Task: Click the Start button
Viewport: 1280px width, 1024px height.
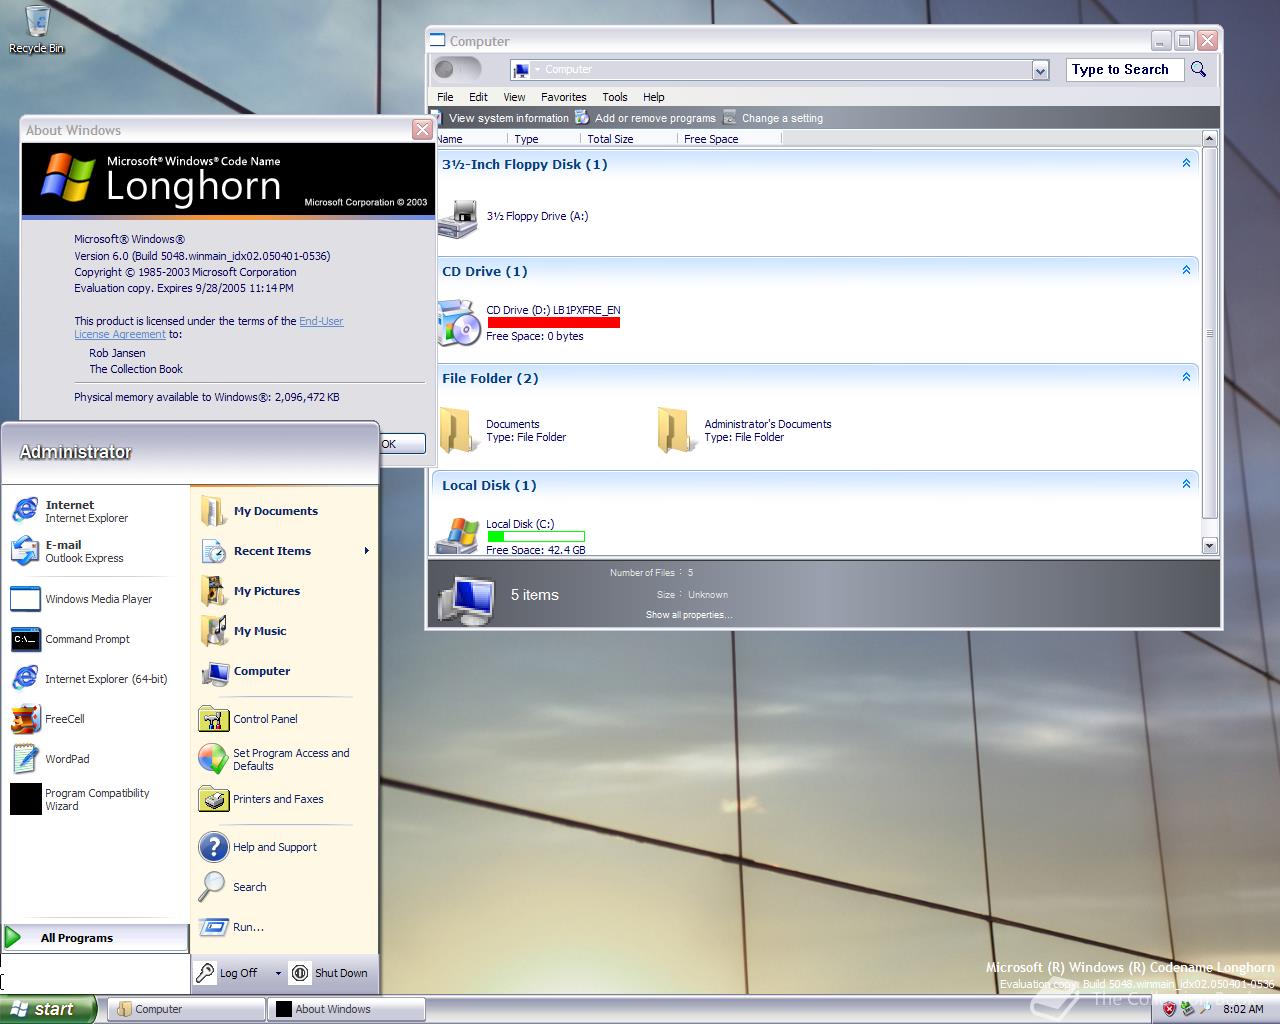Action: (x=48, y=1009)
